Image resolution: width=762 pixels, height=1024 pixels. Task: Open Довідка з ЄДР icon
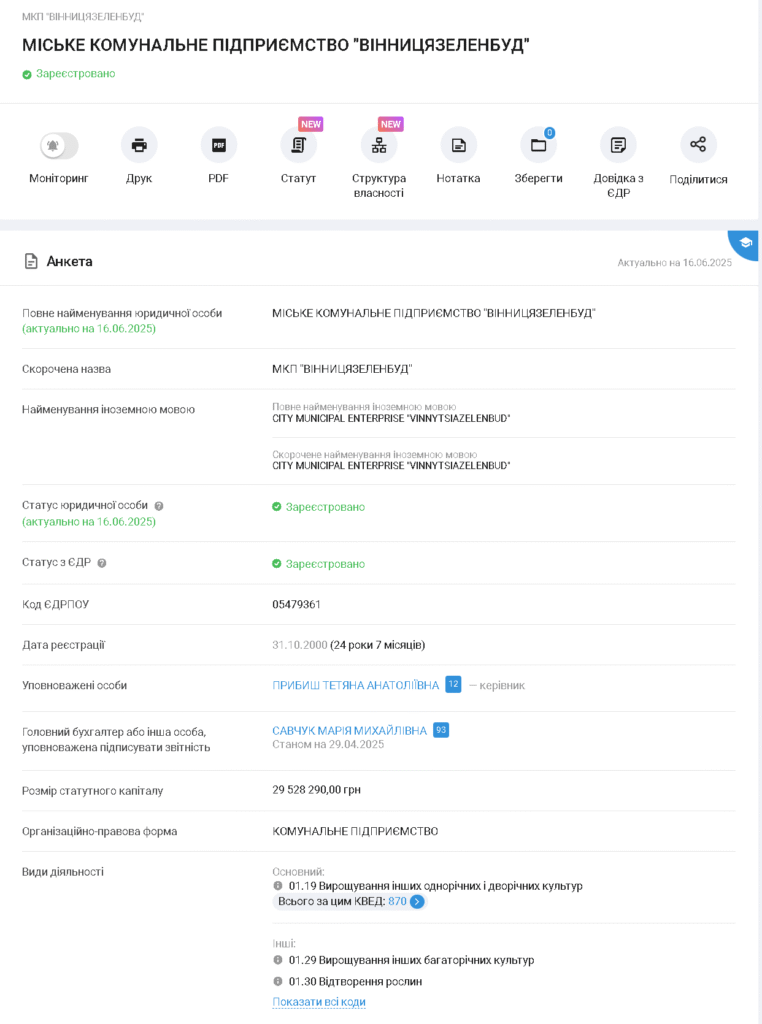(618, 146)
